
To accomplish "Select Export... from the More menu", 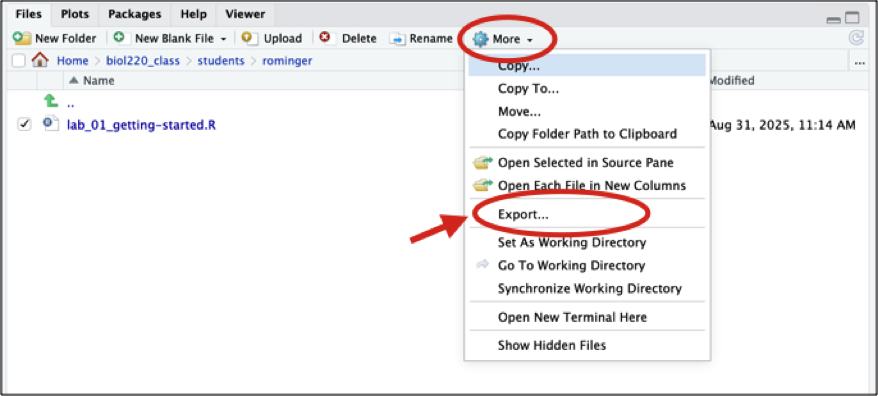I will pyautogui.click(x=587, y=214).
